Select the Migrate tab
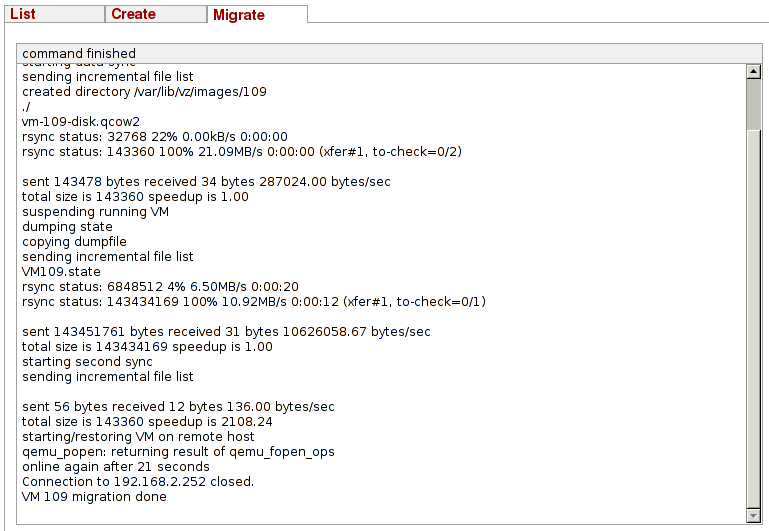Viewport: 769px width, 531px height. [x=257, y=14]
